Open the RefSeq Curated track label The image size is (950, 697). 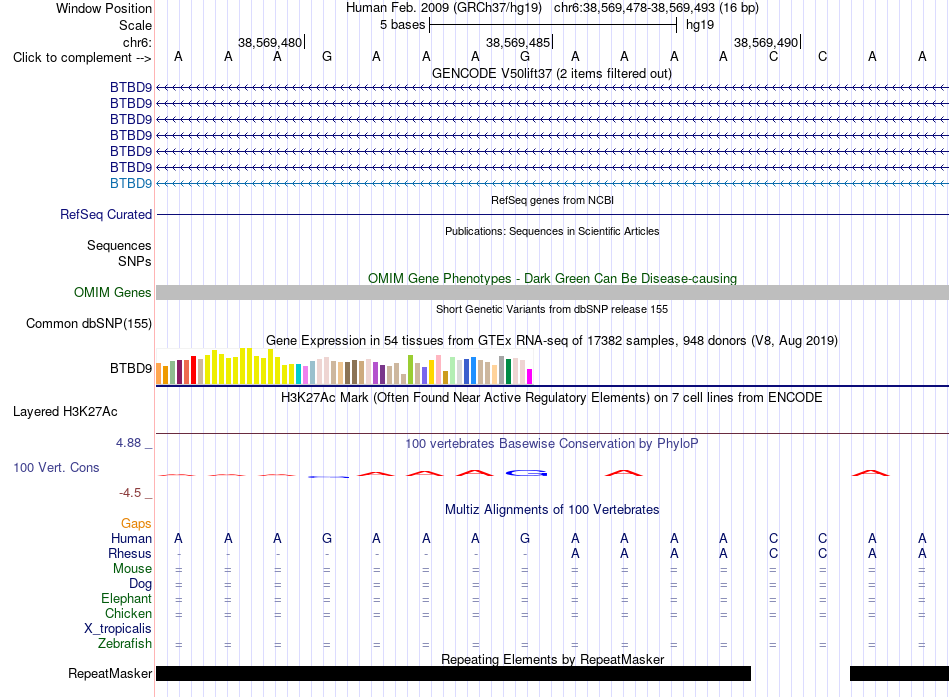pos(106,215)
